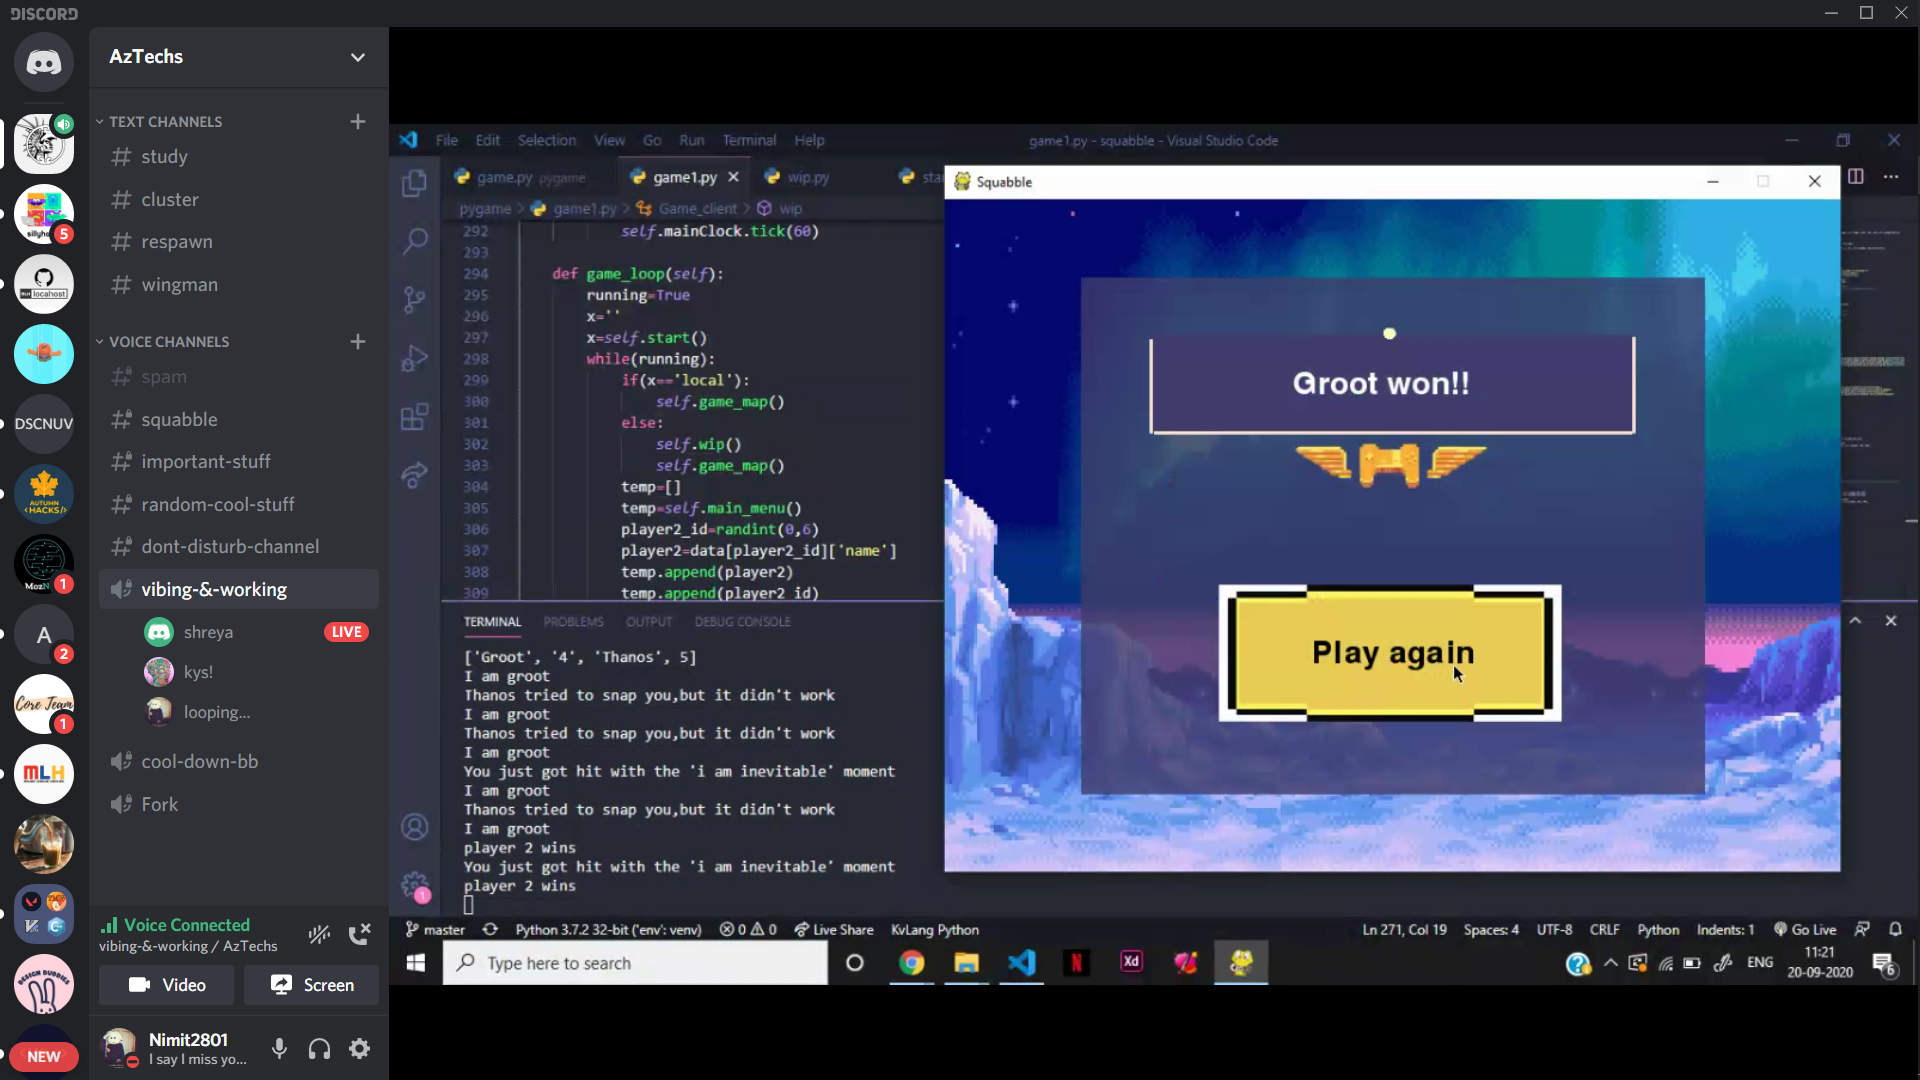Image resolution: width=1920 pixels, height=1080 pixels.
Task: Toggle noise suppression icon
Action: [319, 934]
